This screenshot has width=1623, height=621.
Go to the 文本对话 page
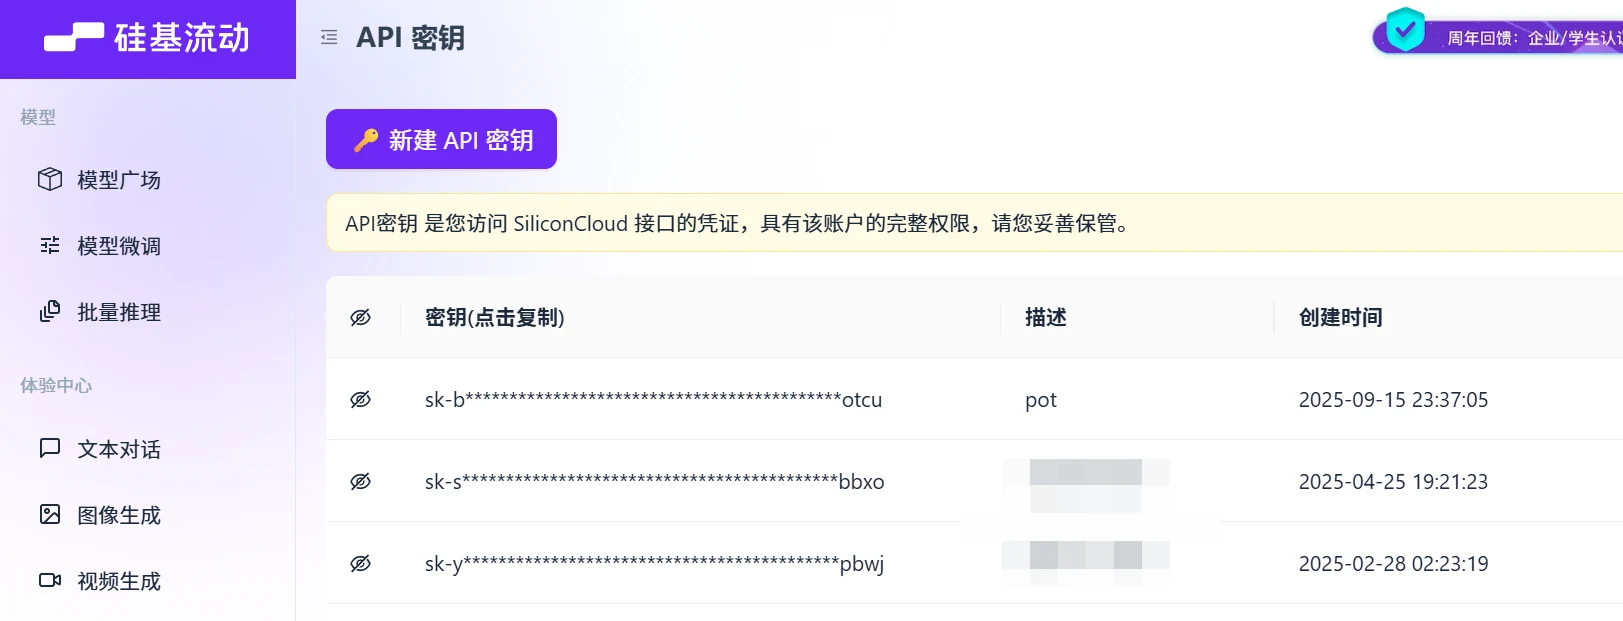[119, 449]
